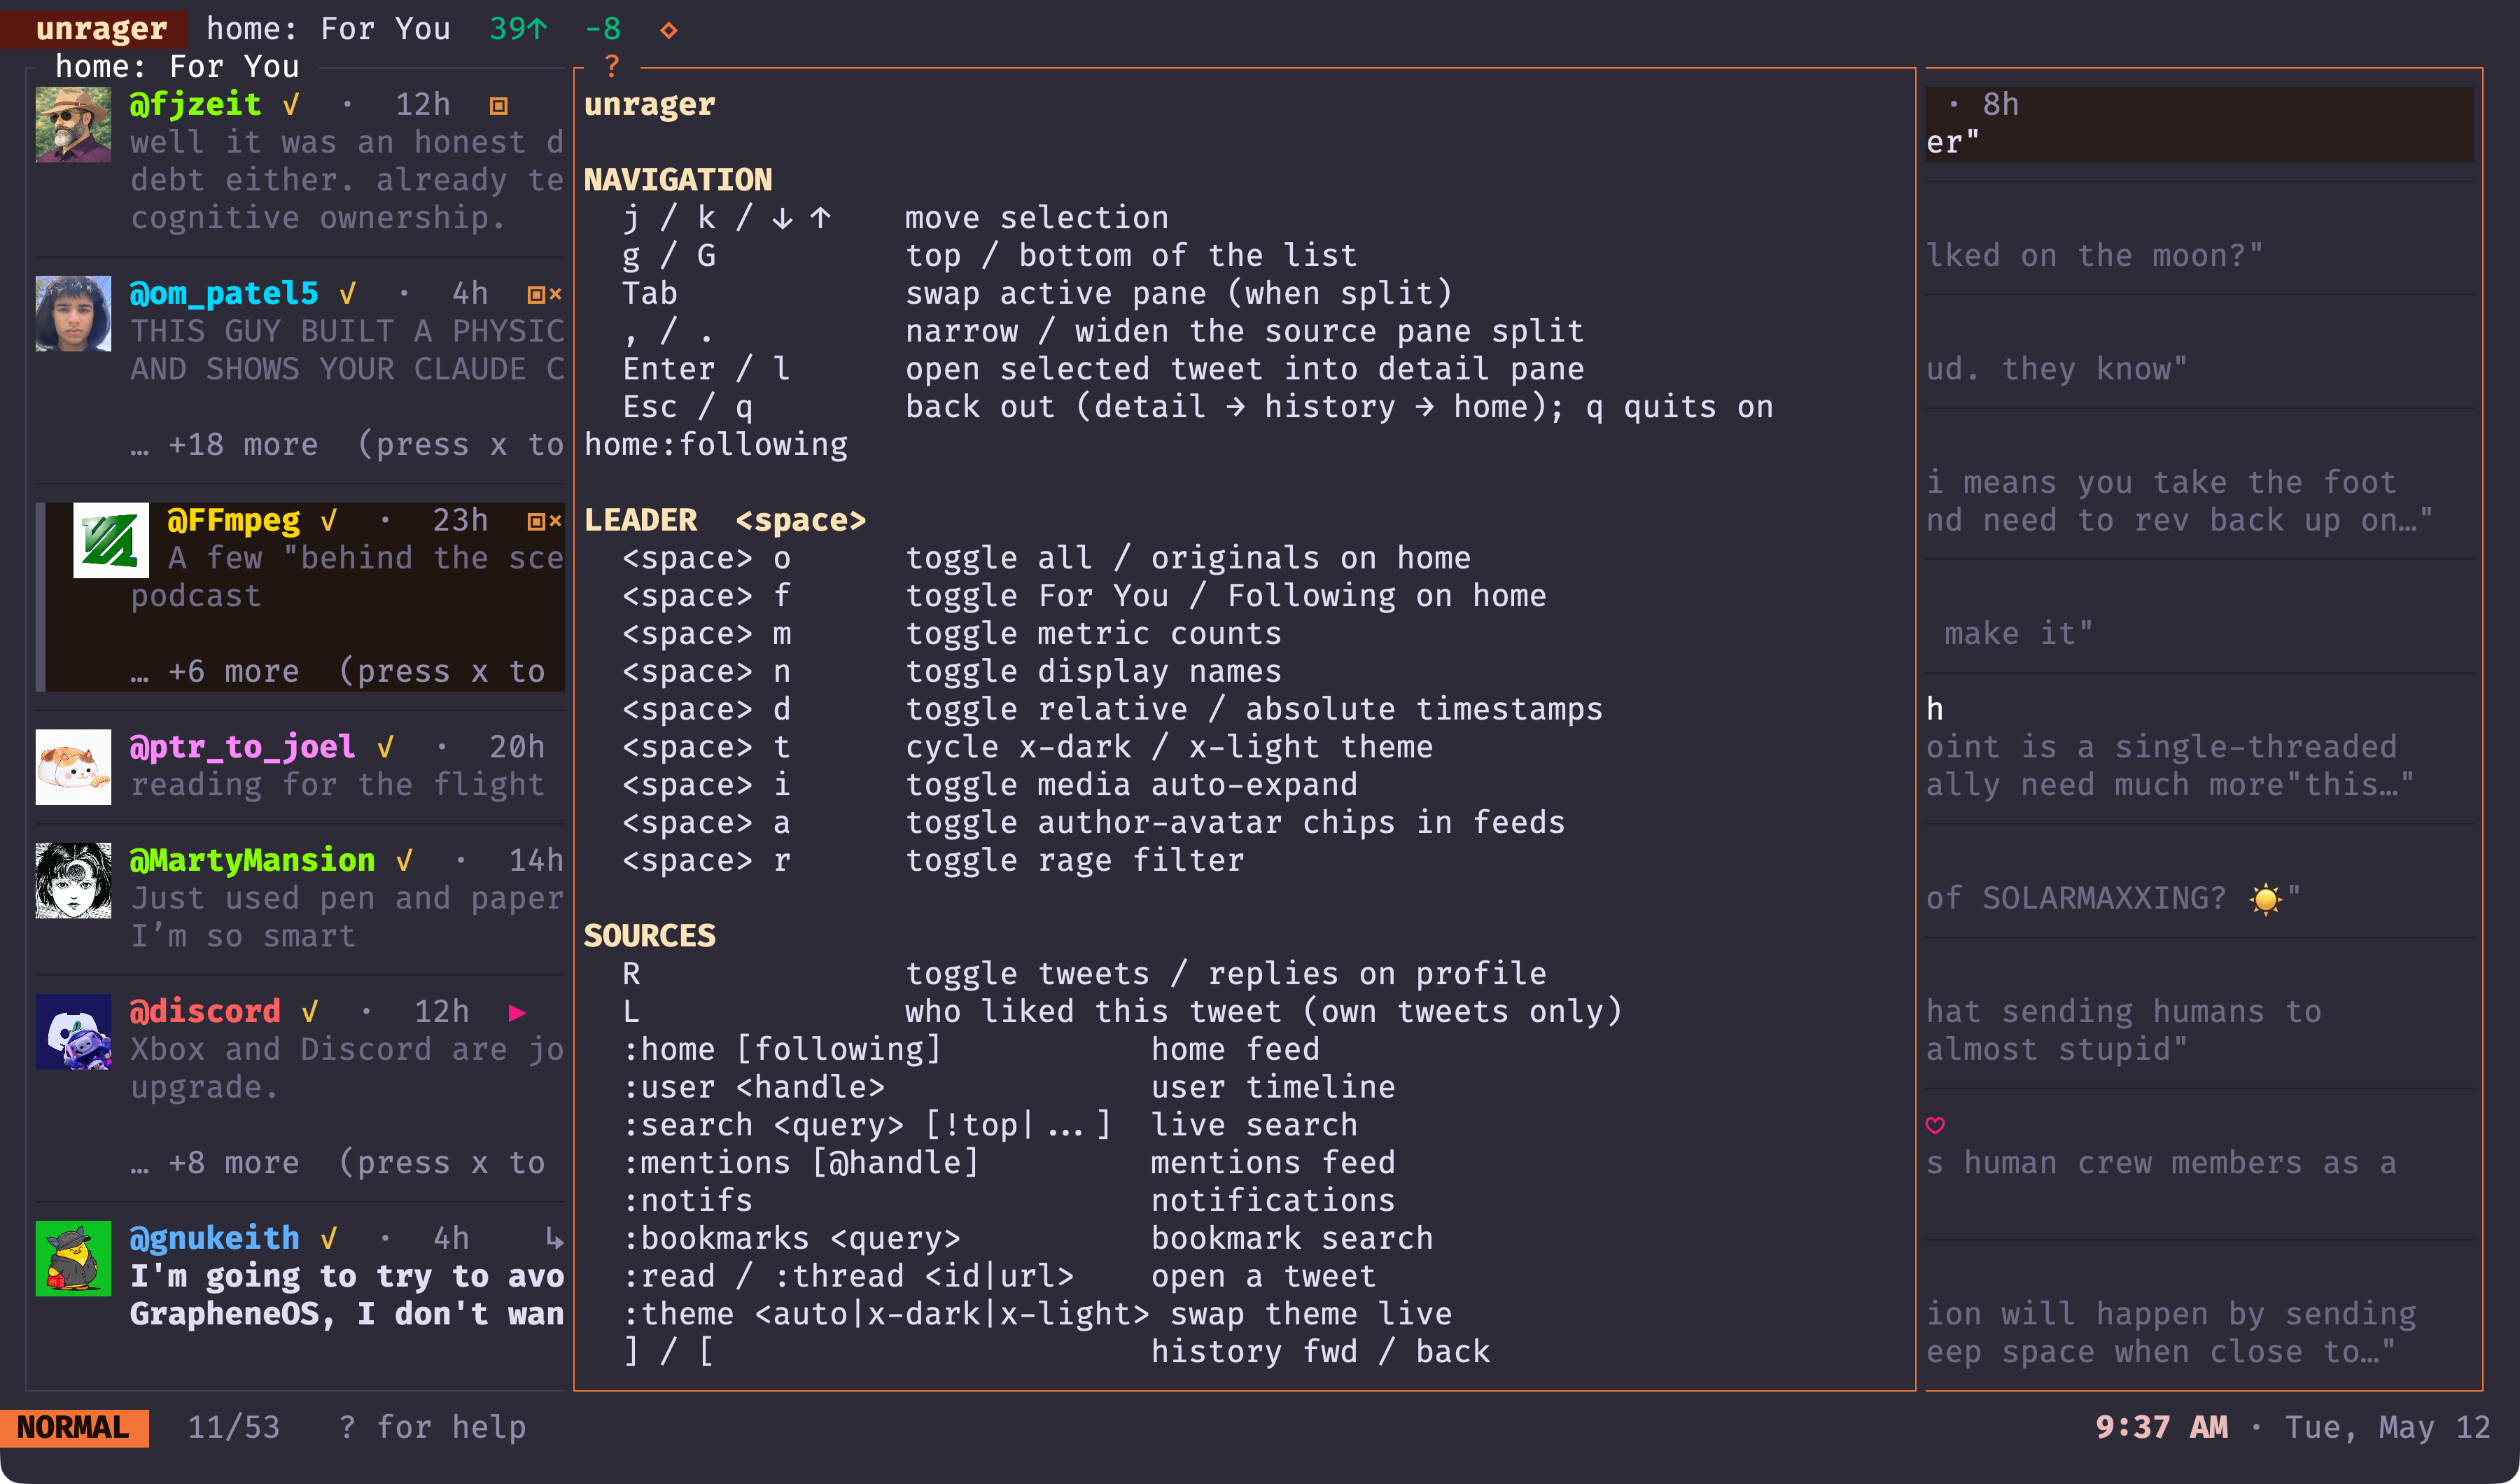Click 'lked on the moon?' text right pane
The width and height of the screenshot is (2520, 1484).
point(2095,256)
